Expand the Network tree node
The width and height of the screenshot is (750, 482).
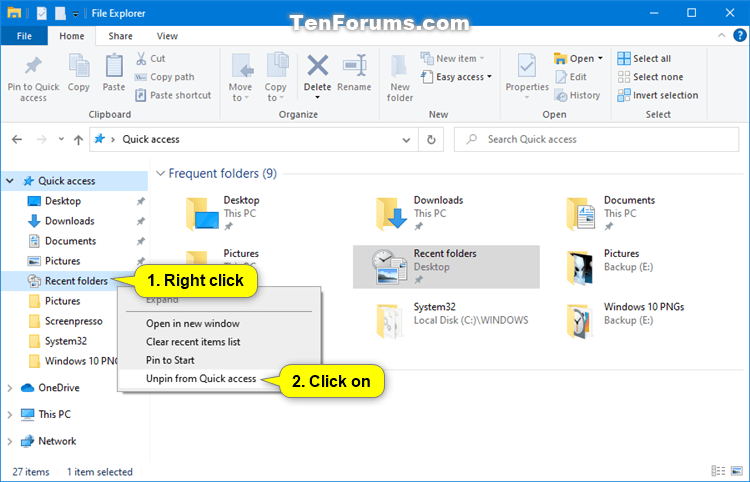(x=10, y=441)
